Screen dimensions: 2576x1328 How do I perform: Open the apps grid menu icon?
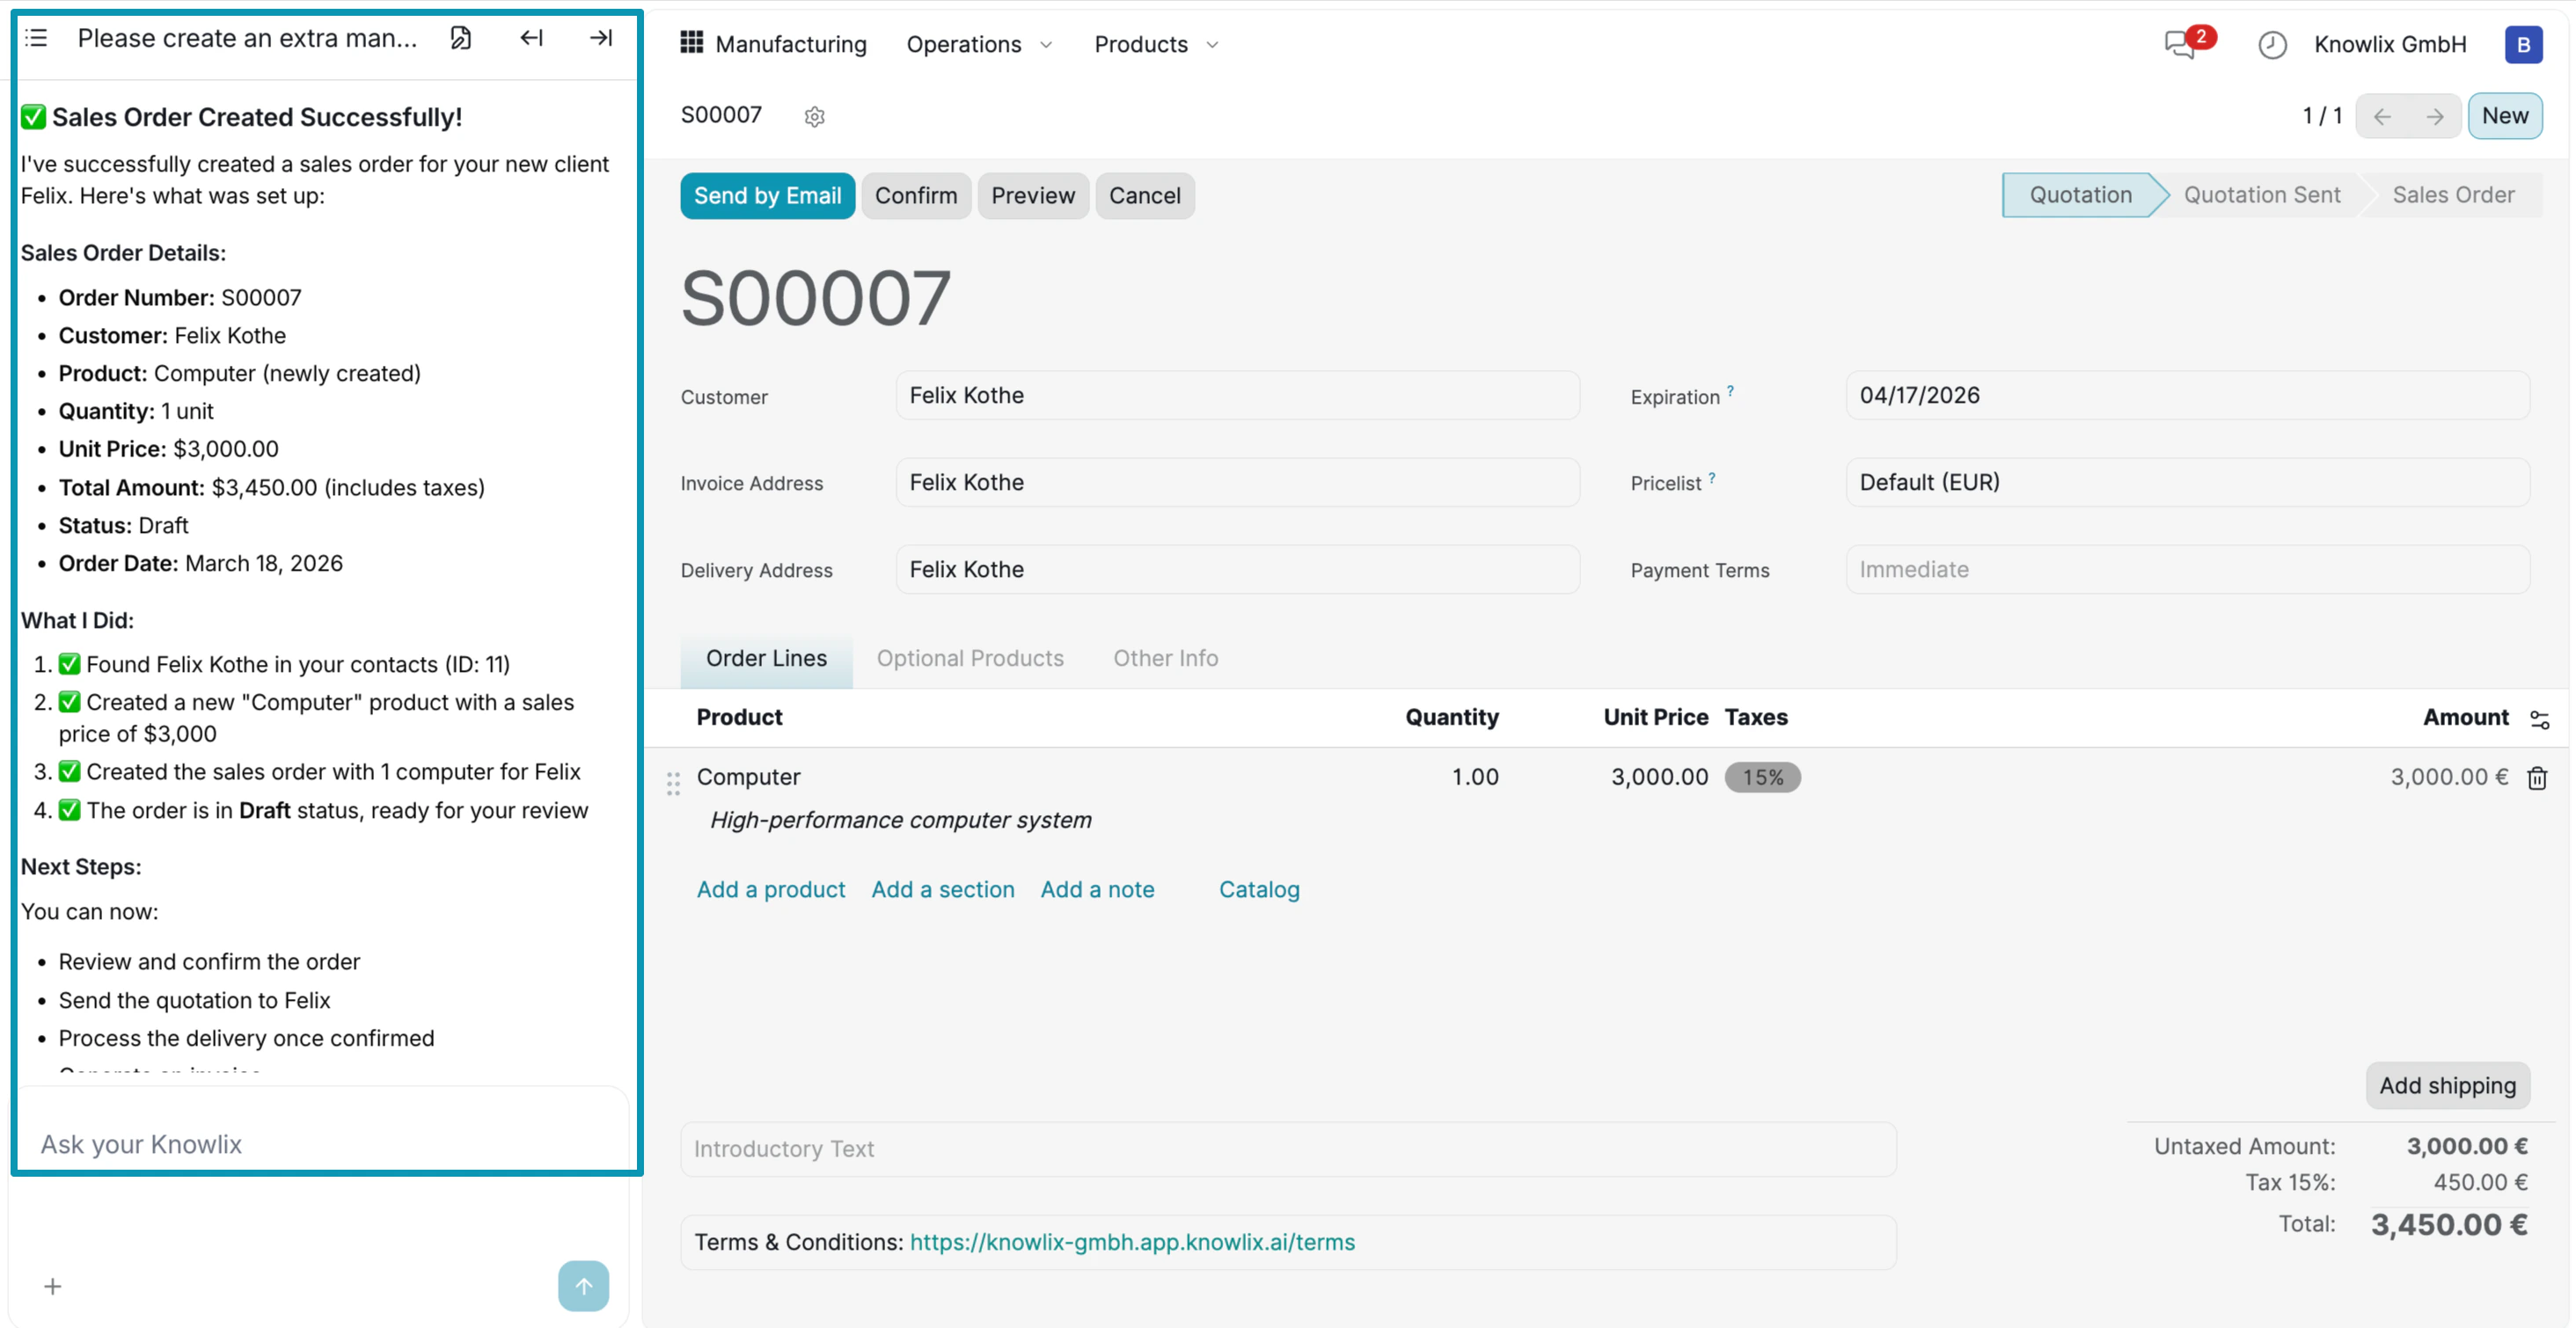pyautogui.click(x=691, y=43)
